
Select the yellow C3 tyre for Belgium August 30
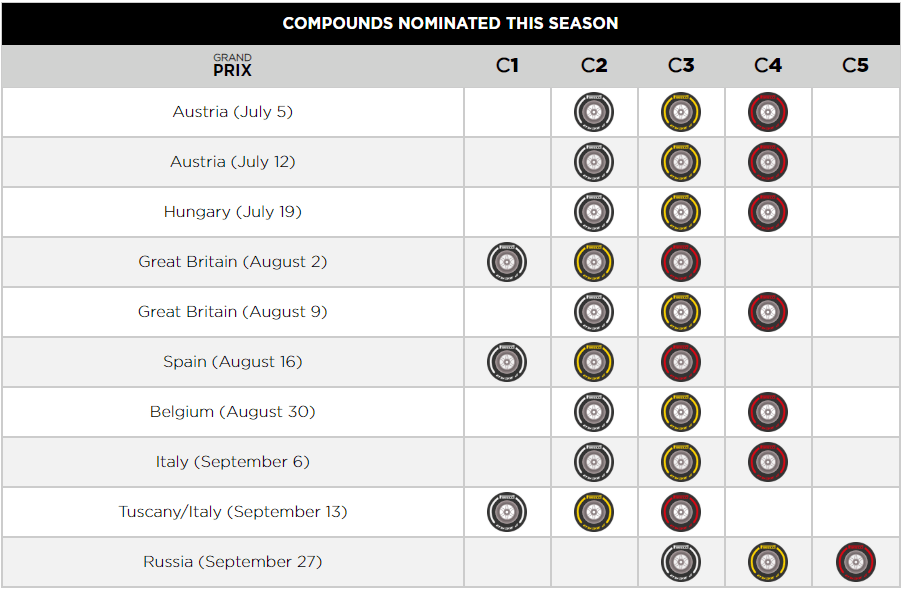point(681,412)
